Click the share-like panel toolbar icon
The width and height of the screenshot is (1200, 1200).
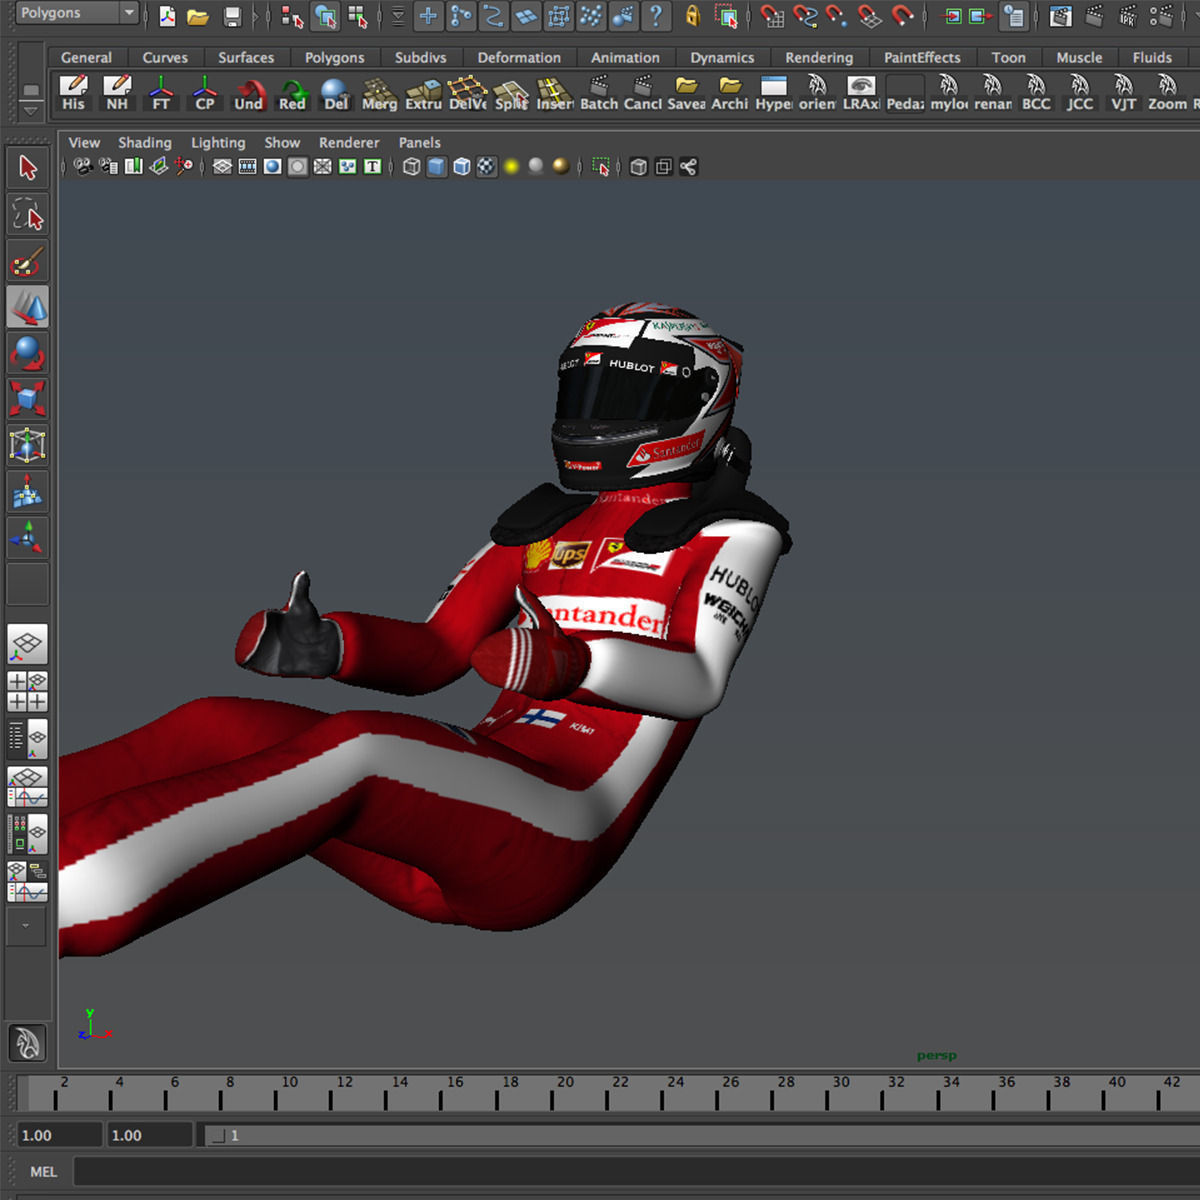(x=688, y=167)
